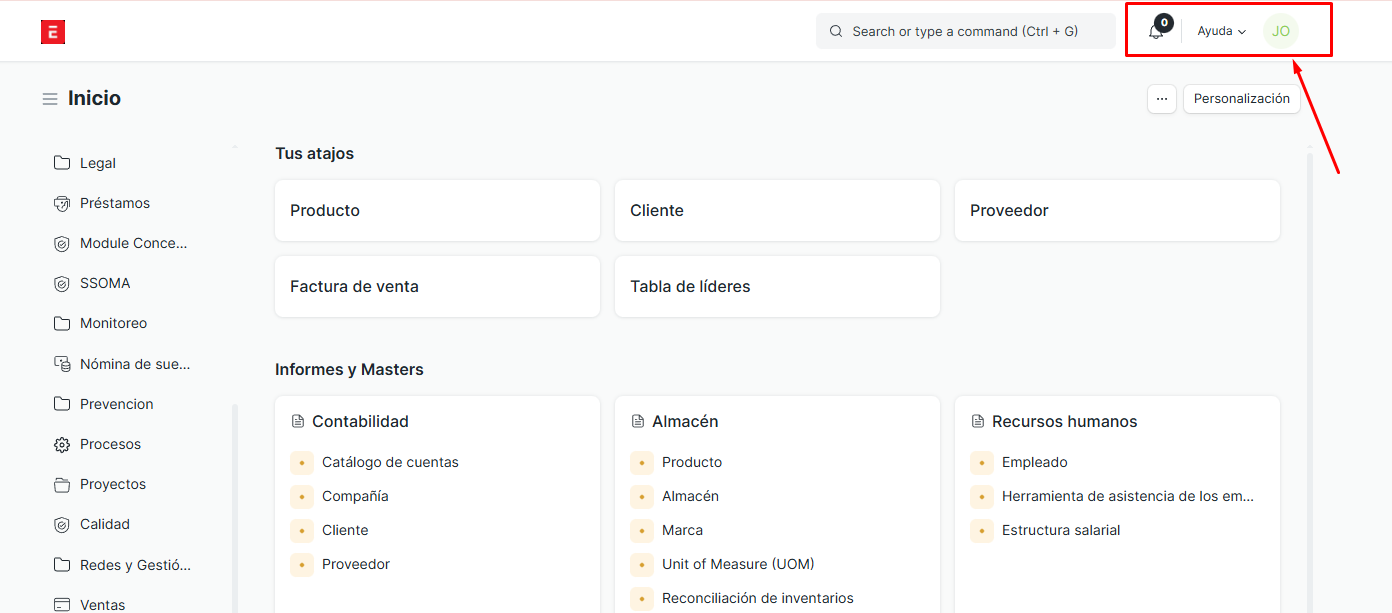
Task: Expand the Ayuda dropdown
Action: click(x=1221, y=31)
